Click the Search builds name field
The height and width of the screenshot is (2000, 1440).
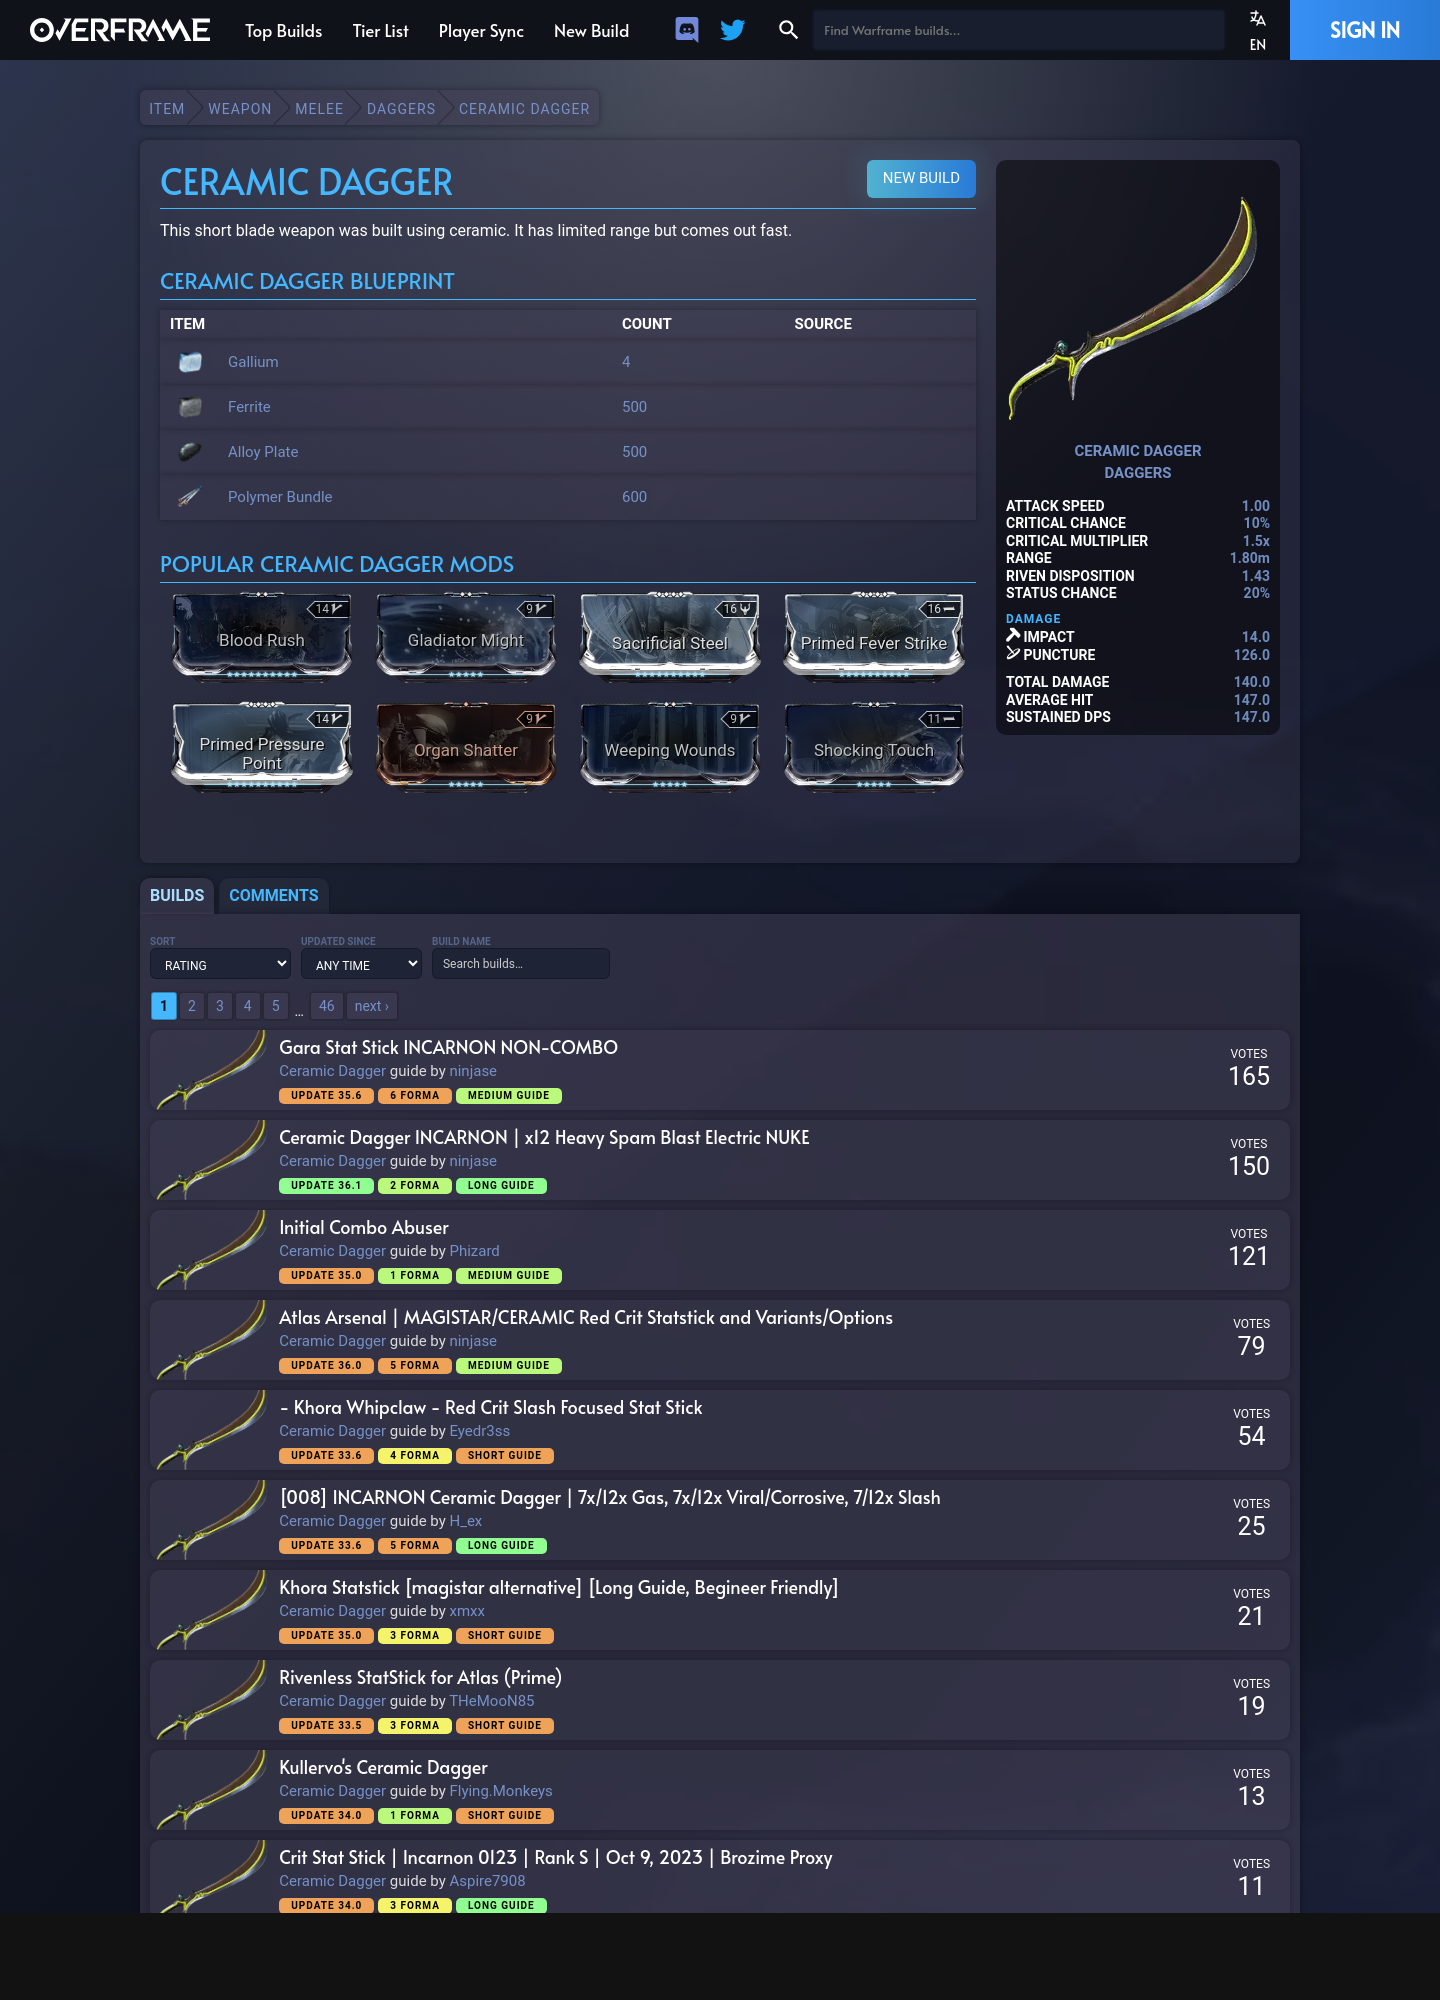pos(521,964)
